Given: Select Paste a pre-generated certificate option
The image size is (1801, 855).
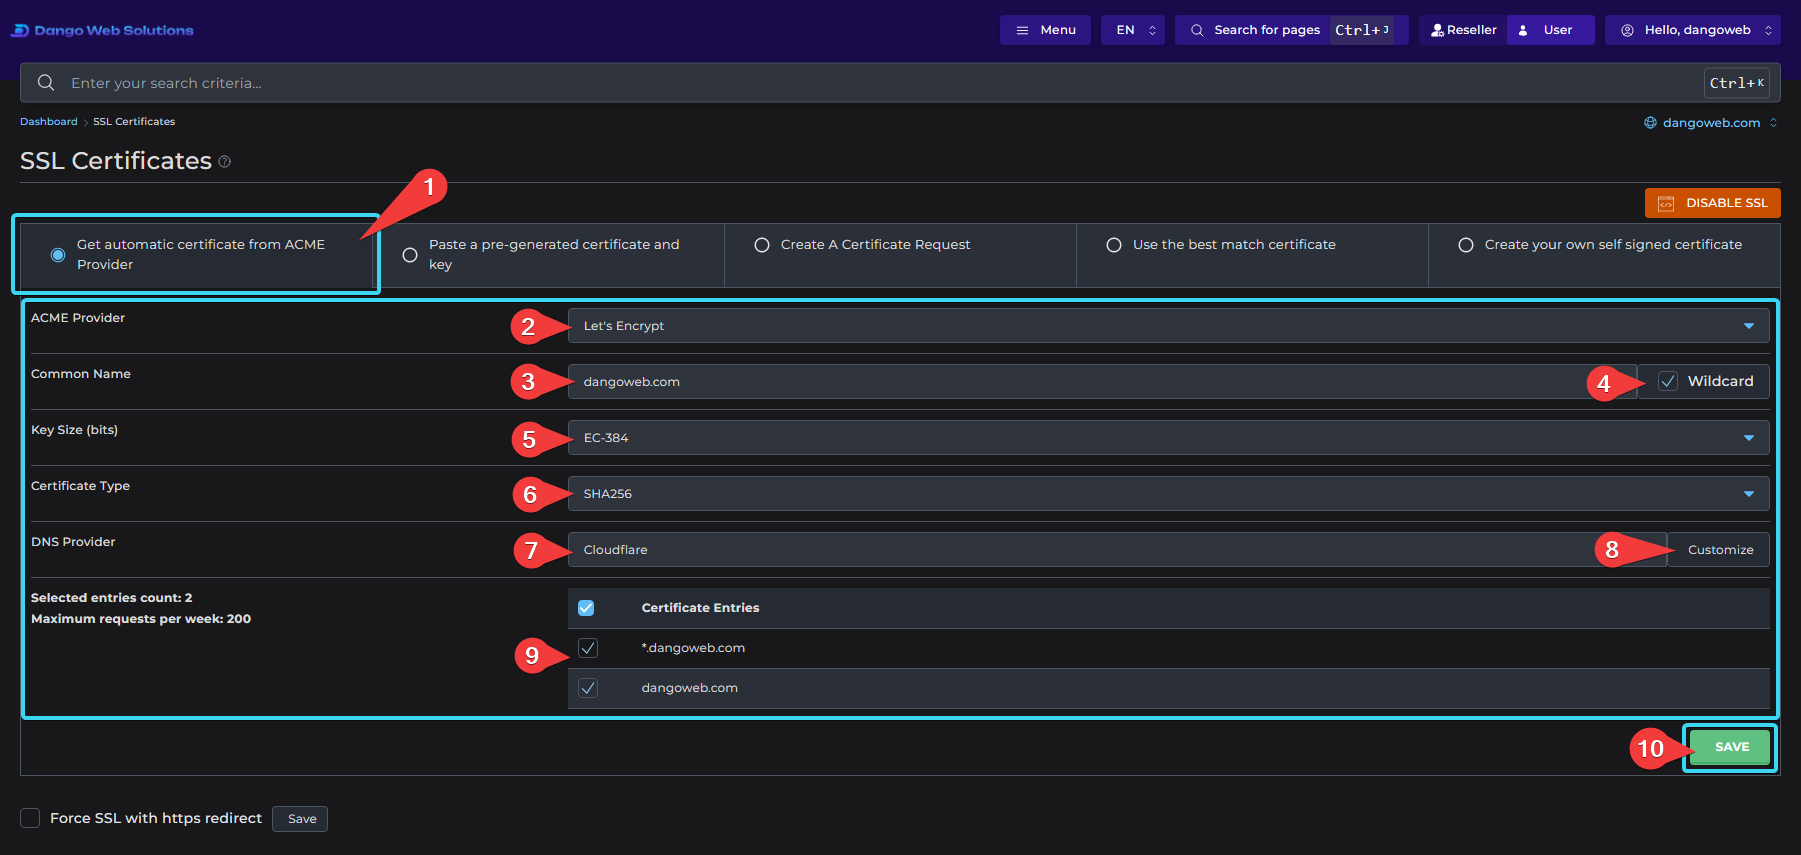Looking at the screenshot, I should click(410, 255).
